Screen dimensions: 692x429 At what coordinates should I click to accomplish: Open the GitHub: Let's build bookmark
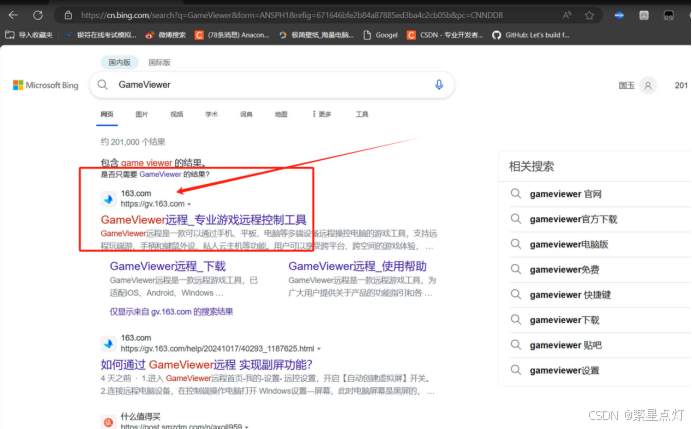pos(531,35)
